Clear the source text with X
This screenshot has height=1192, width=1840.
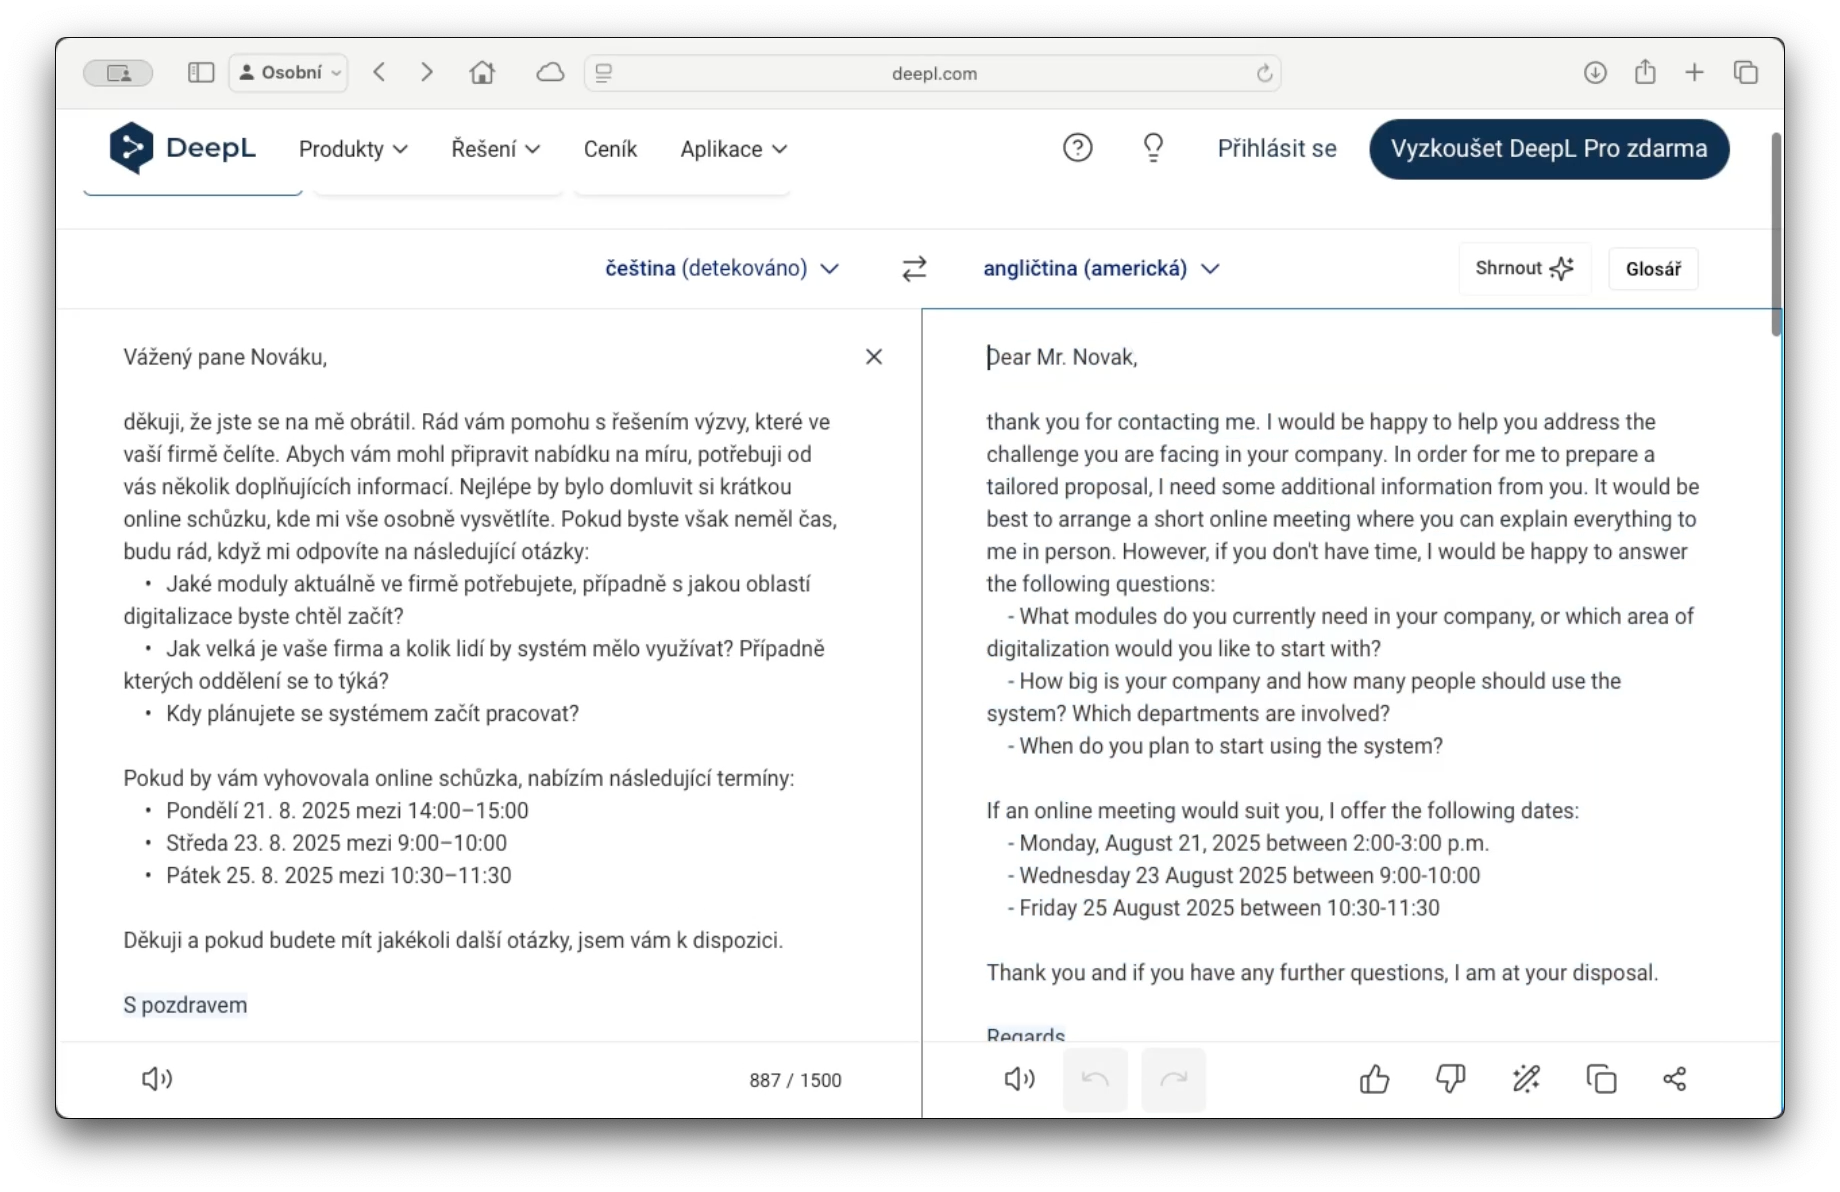click(x=874, y=357)
